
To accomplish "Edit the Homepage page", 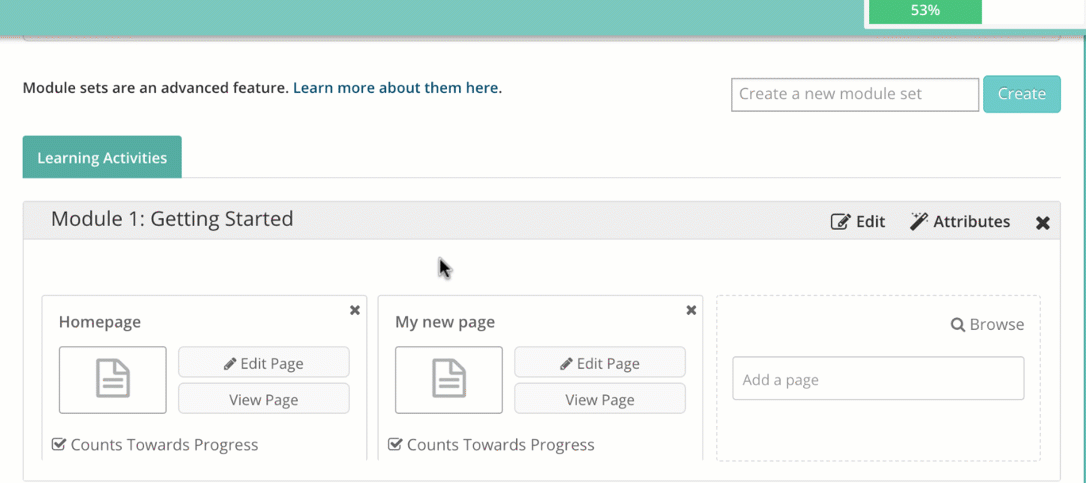I will coord(264,363).
